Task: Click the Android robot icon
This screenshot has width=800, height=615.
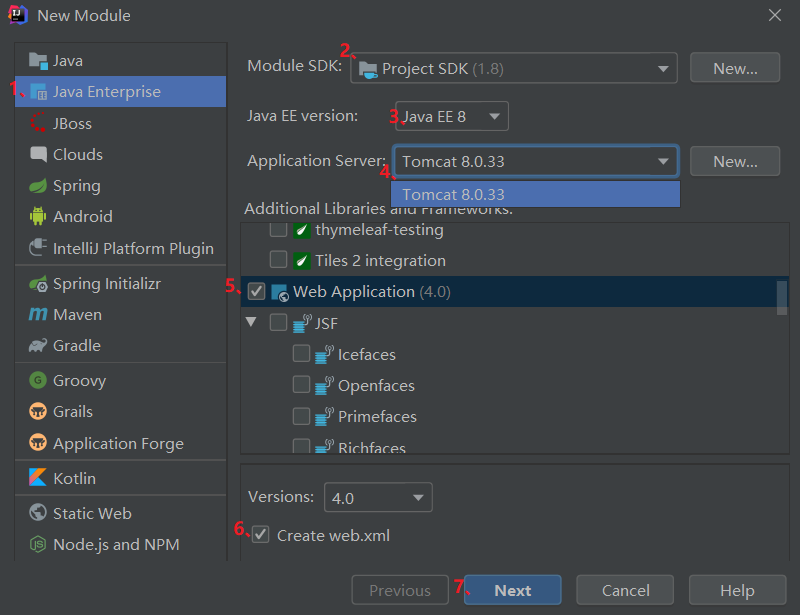Action: click(38, 216)
